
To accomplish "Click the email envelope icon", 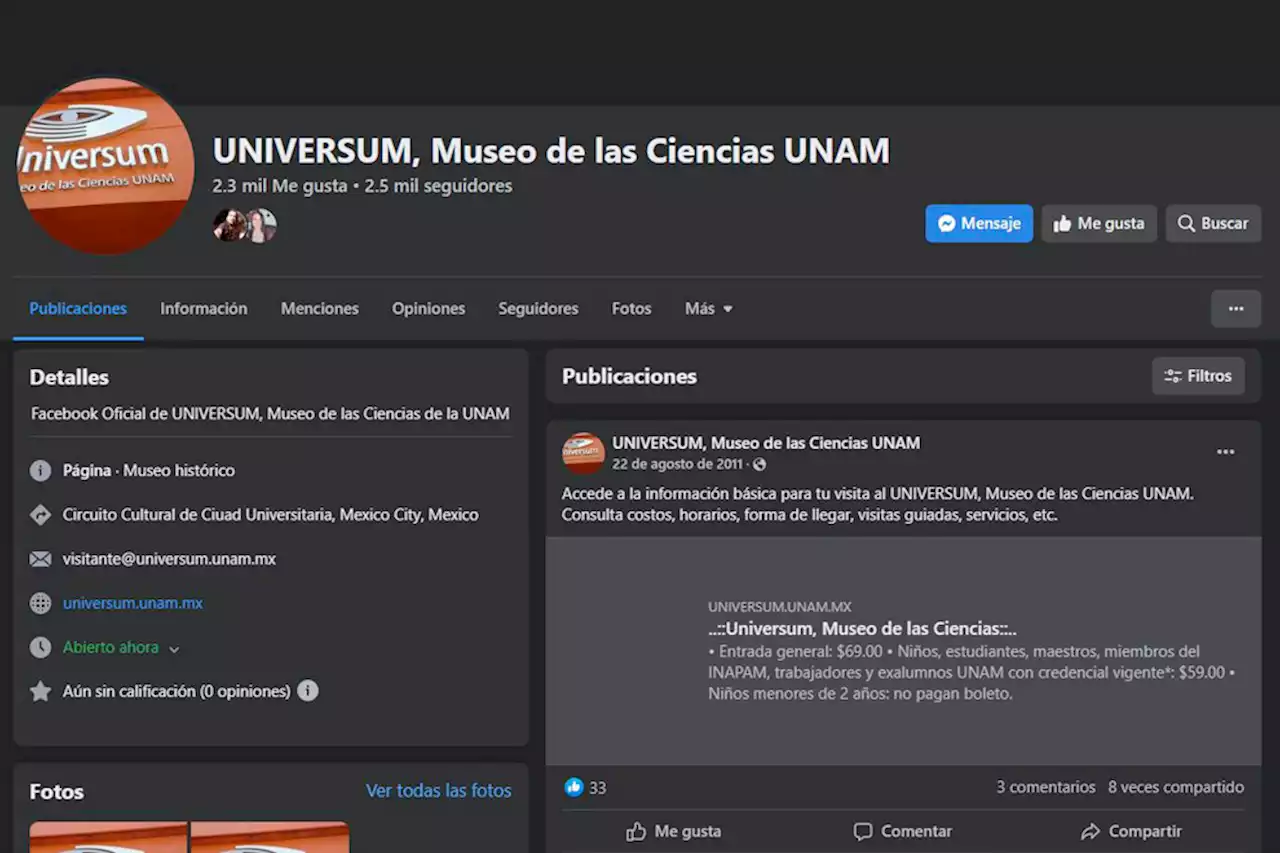I will pos(40,559).
